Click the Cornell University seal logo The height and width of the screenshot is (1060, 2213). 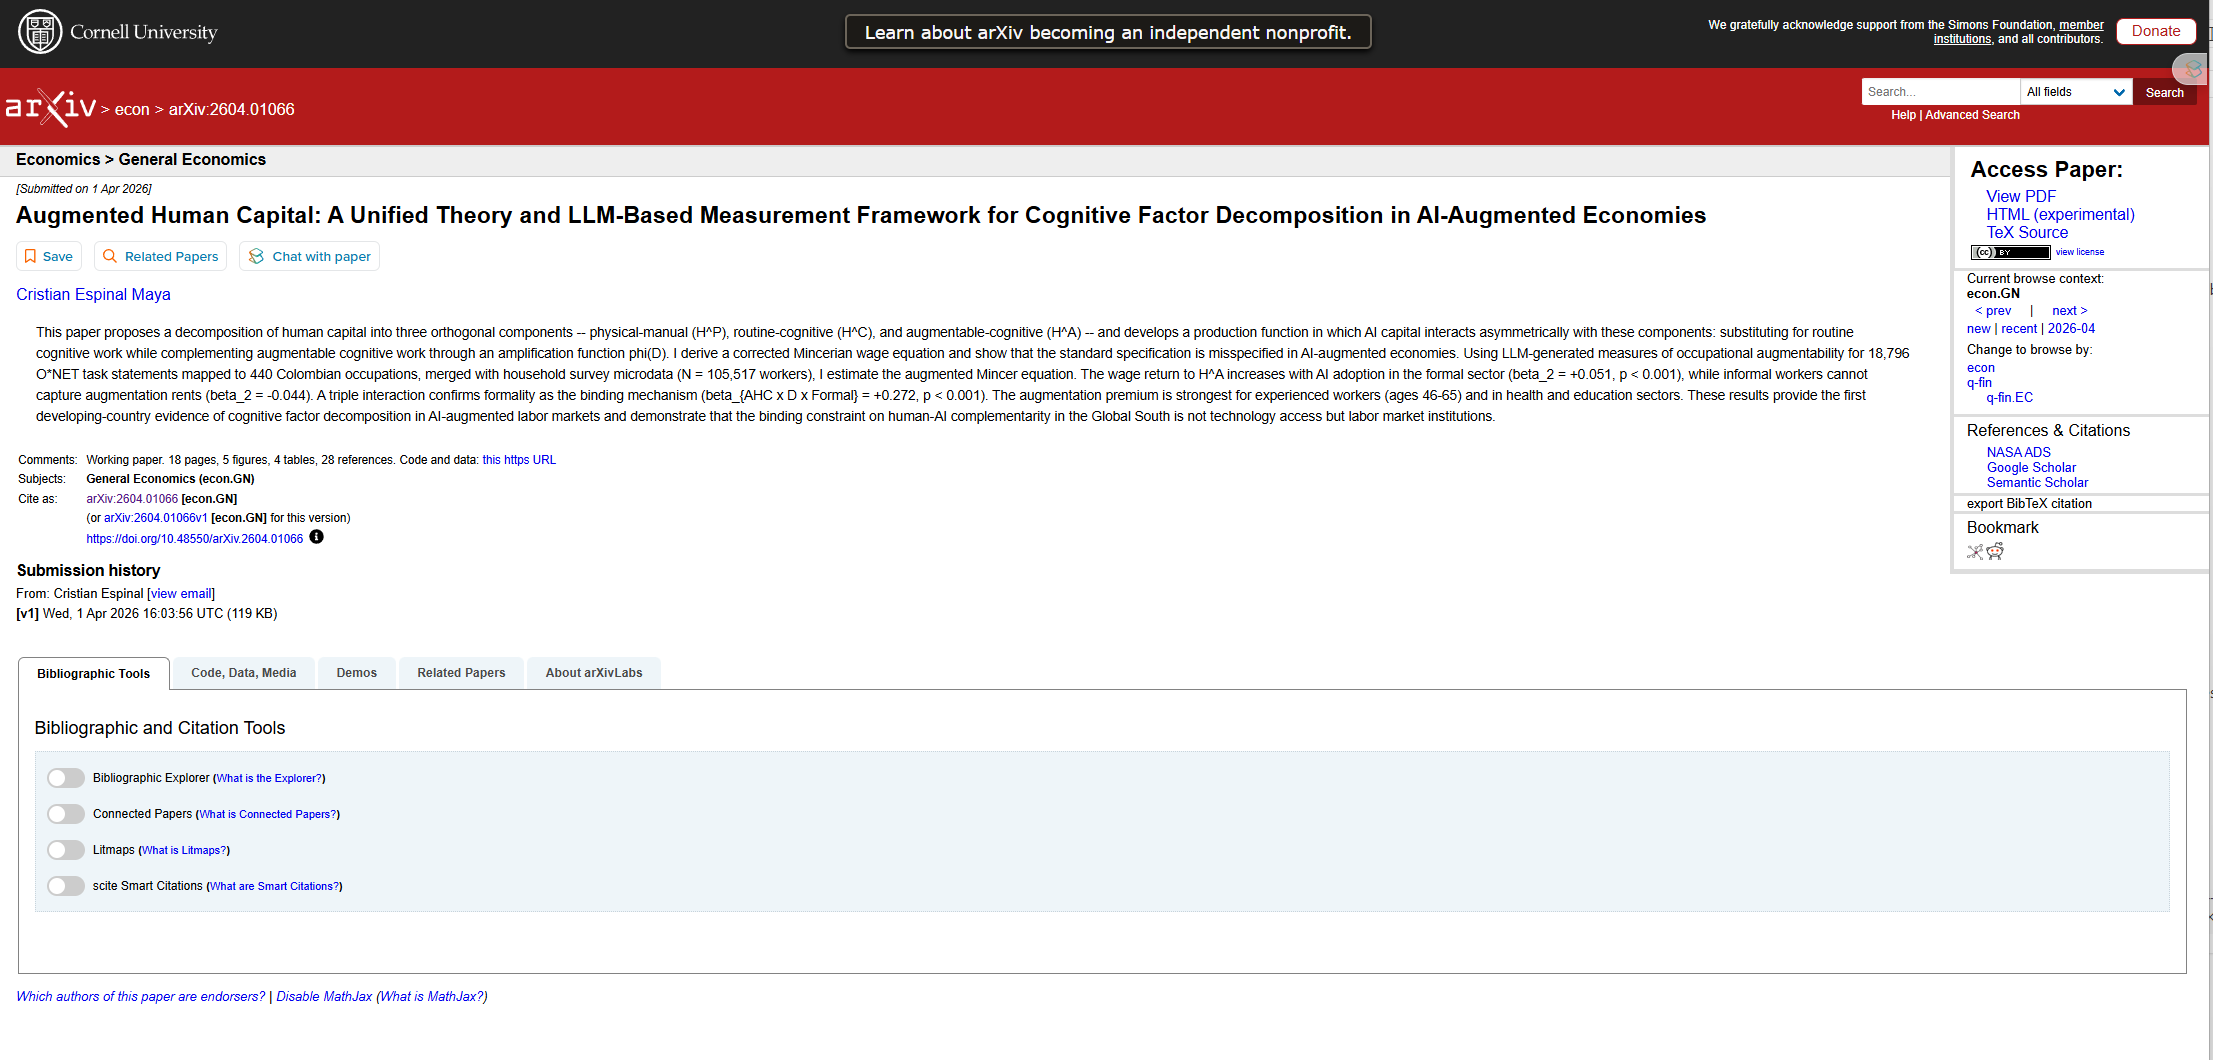pos(40,32)
